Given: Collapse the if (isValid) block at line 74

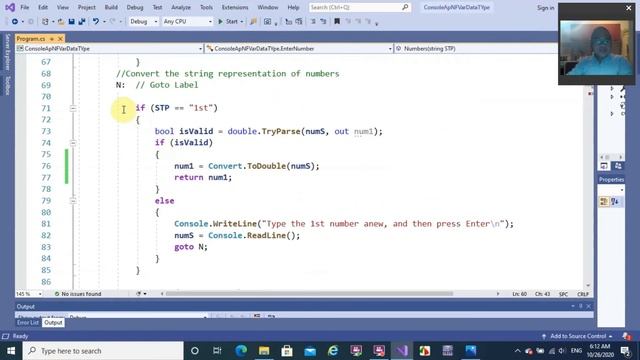Looking at the screenshot, I should pyautogui.click(x=73, y=143).
